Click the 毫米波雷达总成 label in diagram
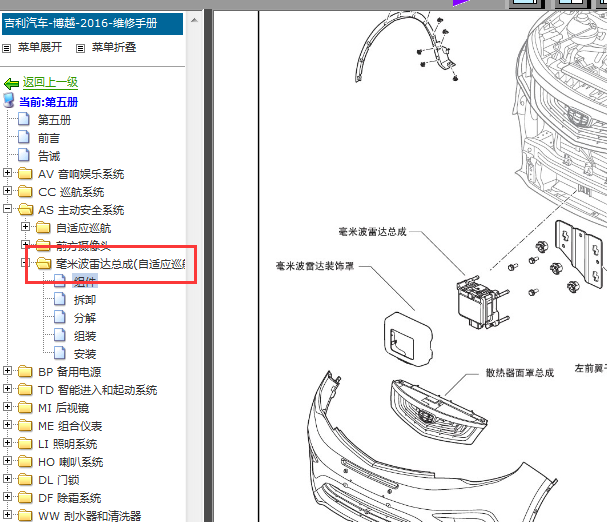Viewport: 607px width, 522px height. (x=372, y=232)
